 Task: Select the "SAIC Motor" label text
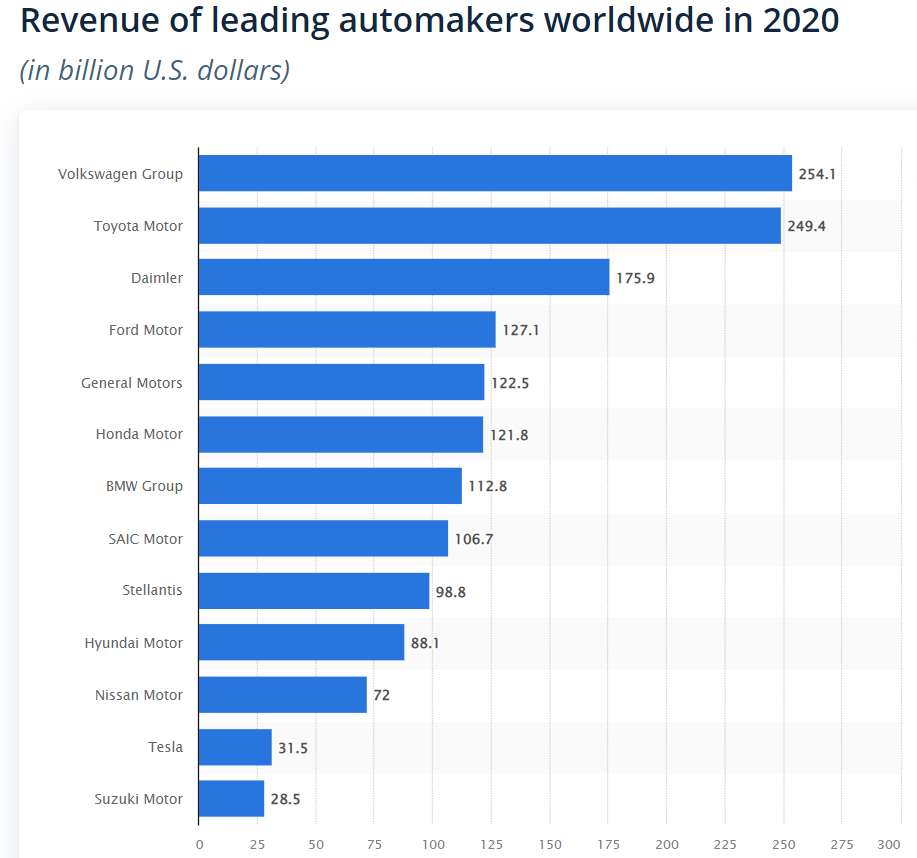tap(146, 539)
